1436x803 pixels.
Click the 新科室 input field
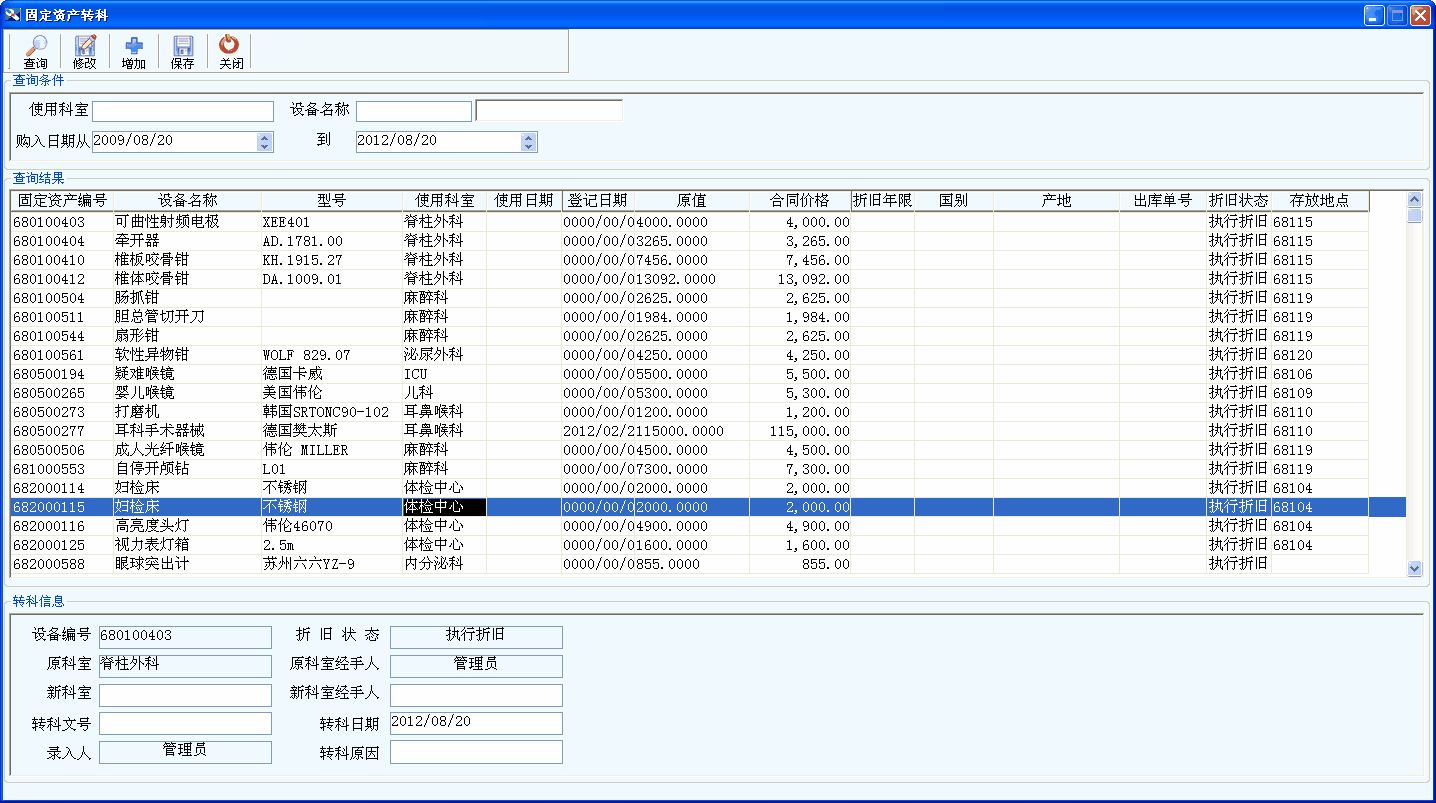tap(185, 695)
